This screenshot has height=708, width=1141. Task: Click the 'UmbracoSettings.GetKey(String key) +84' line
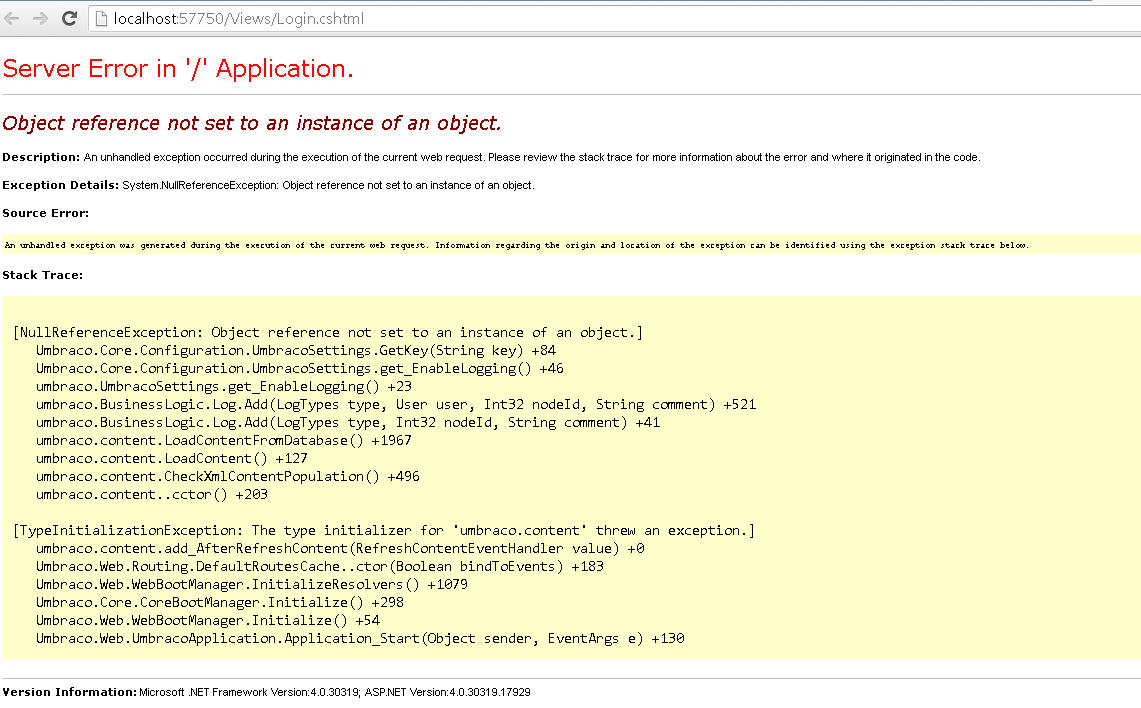295,351
